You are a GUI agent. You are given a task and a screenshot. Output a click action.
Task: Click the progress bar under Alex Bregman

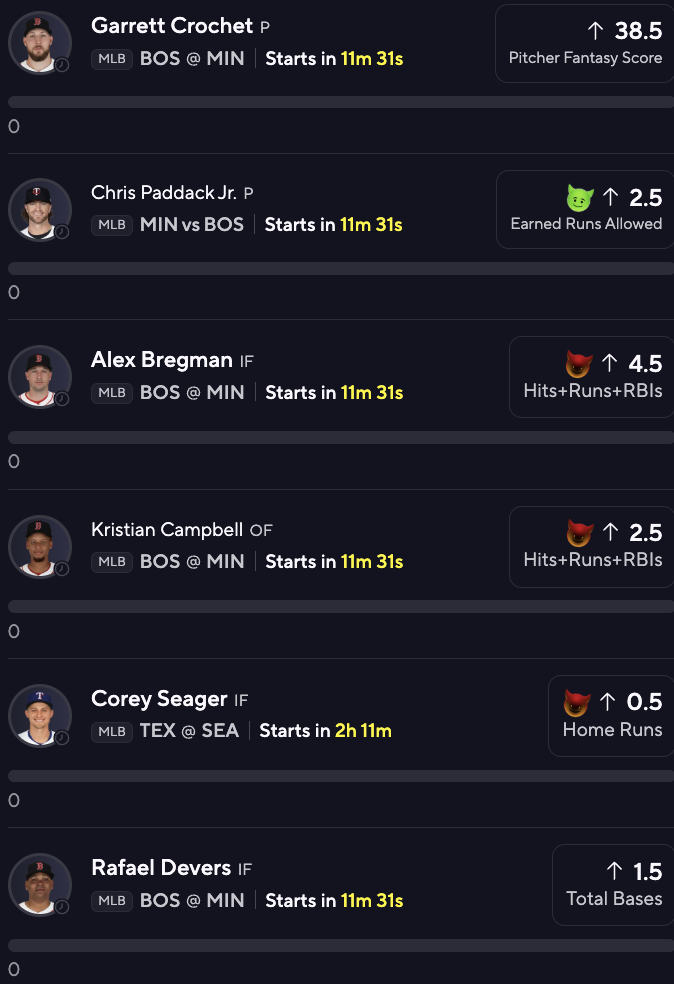coord(341,437)
